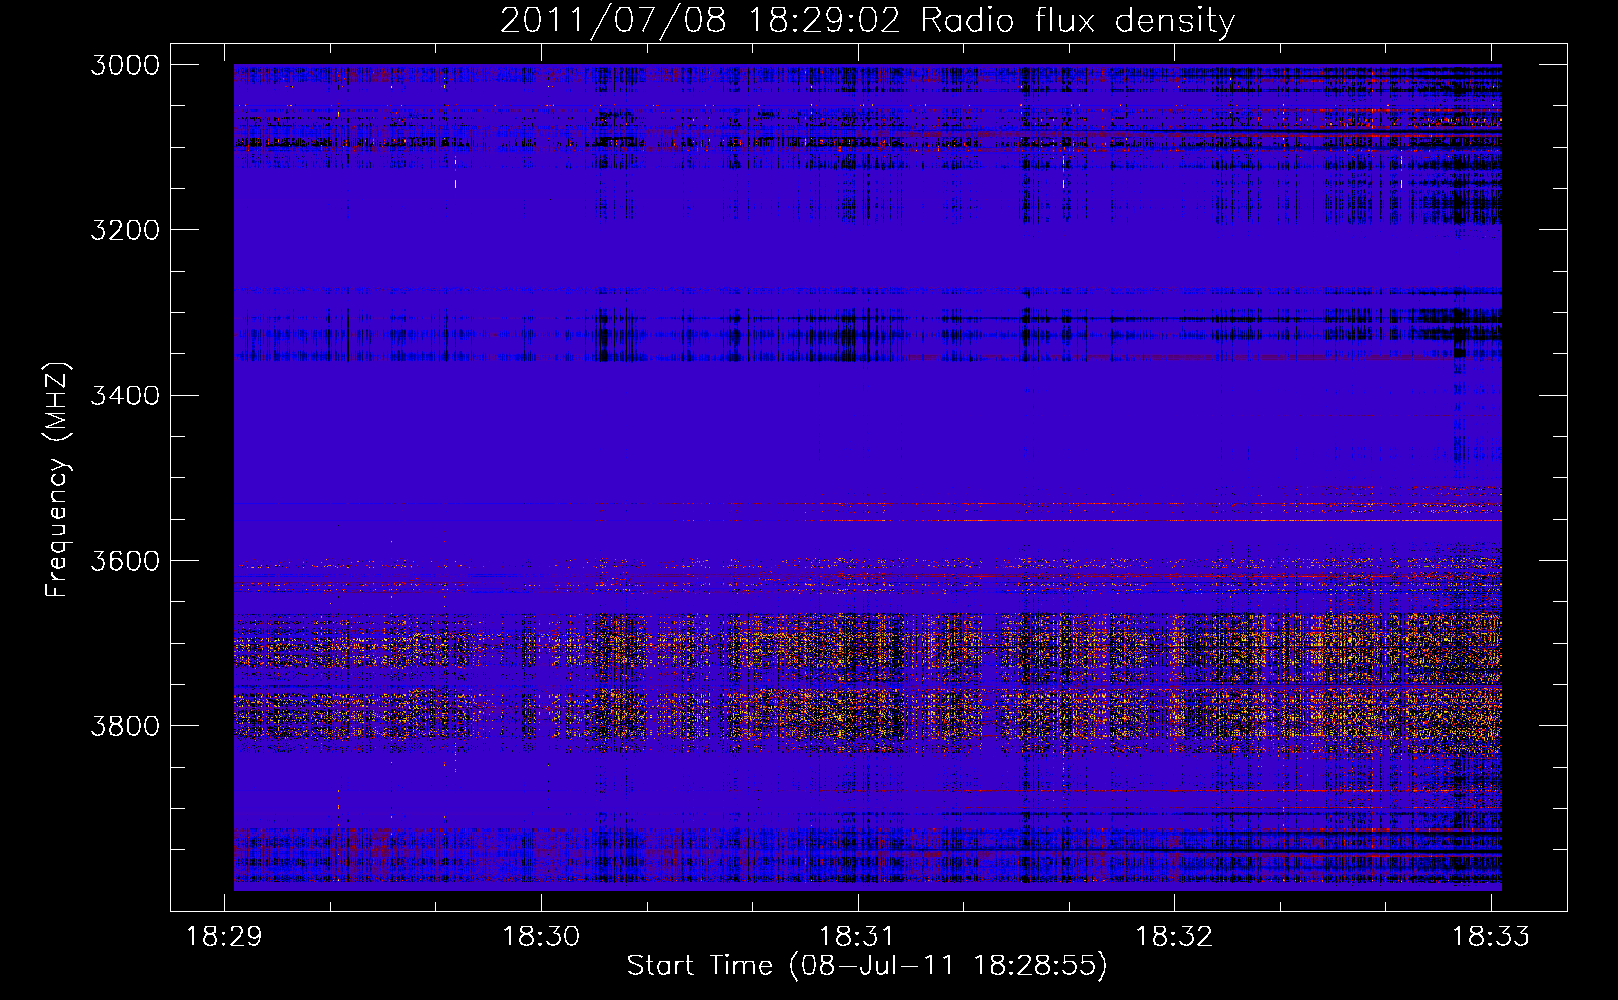
Task: Click the 3200 frequency tick label
Action: click(x=124, y=230)
